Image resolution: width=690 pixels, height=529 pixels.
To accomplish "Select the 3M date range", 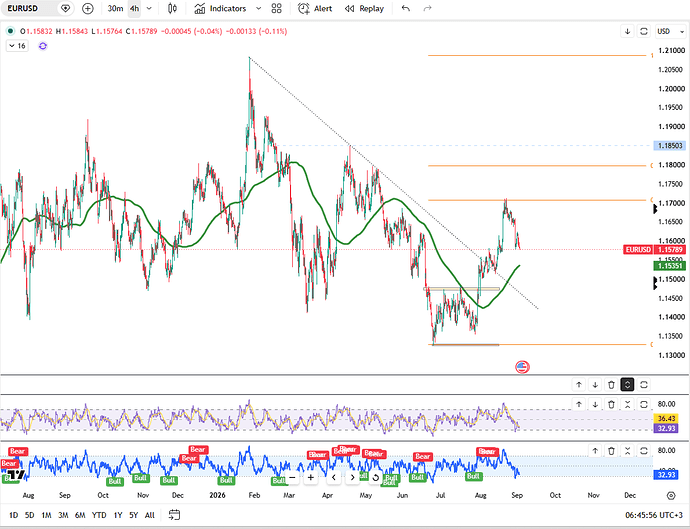I will (63, 515).
